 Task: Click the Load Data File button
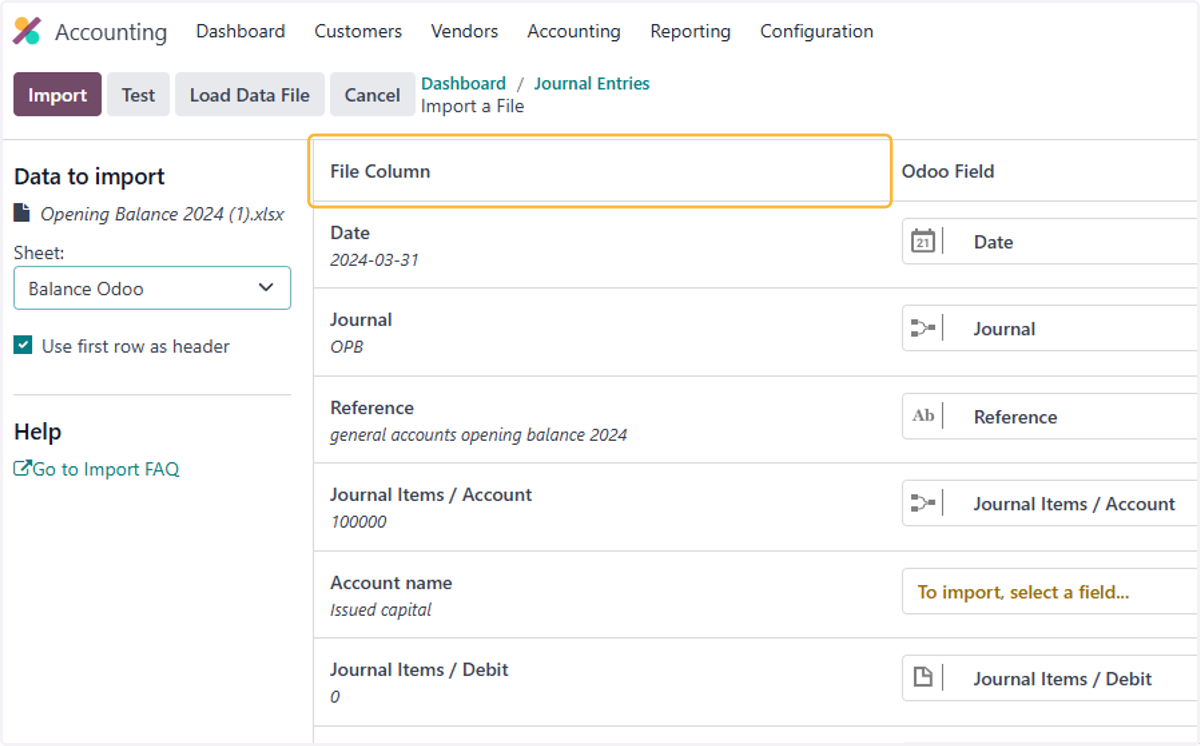250,94
